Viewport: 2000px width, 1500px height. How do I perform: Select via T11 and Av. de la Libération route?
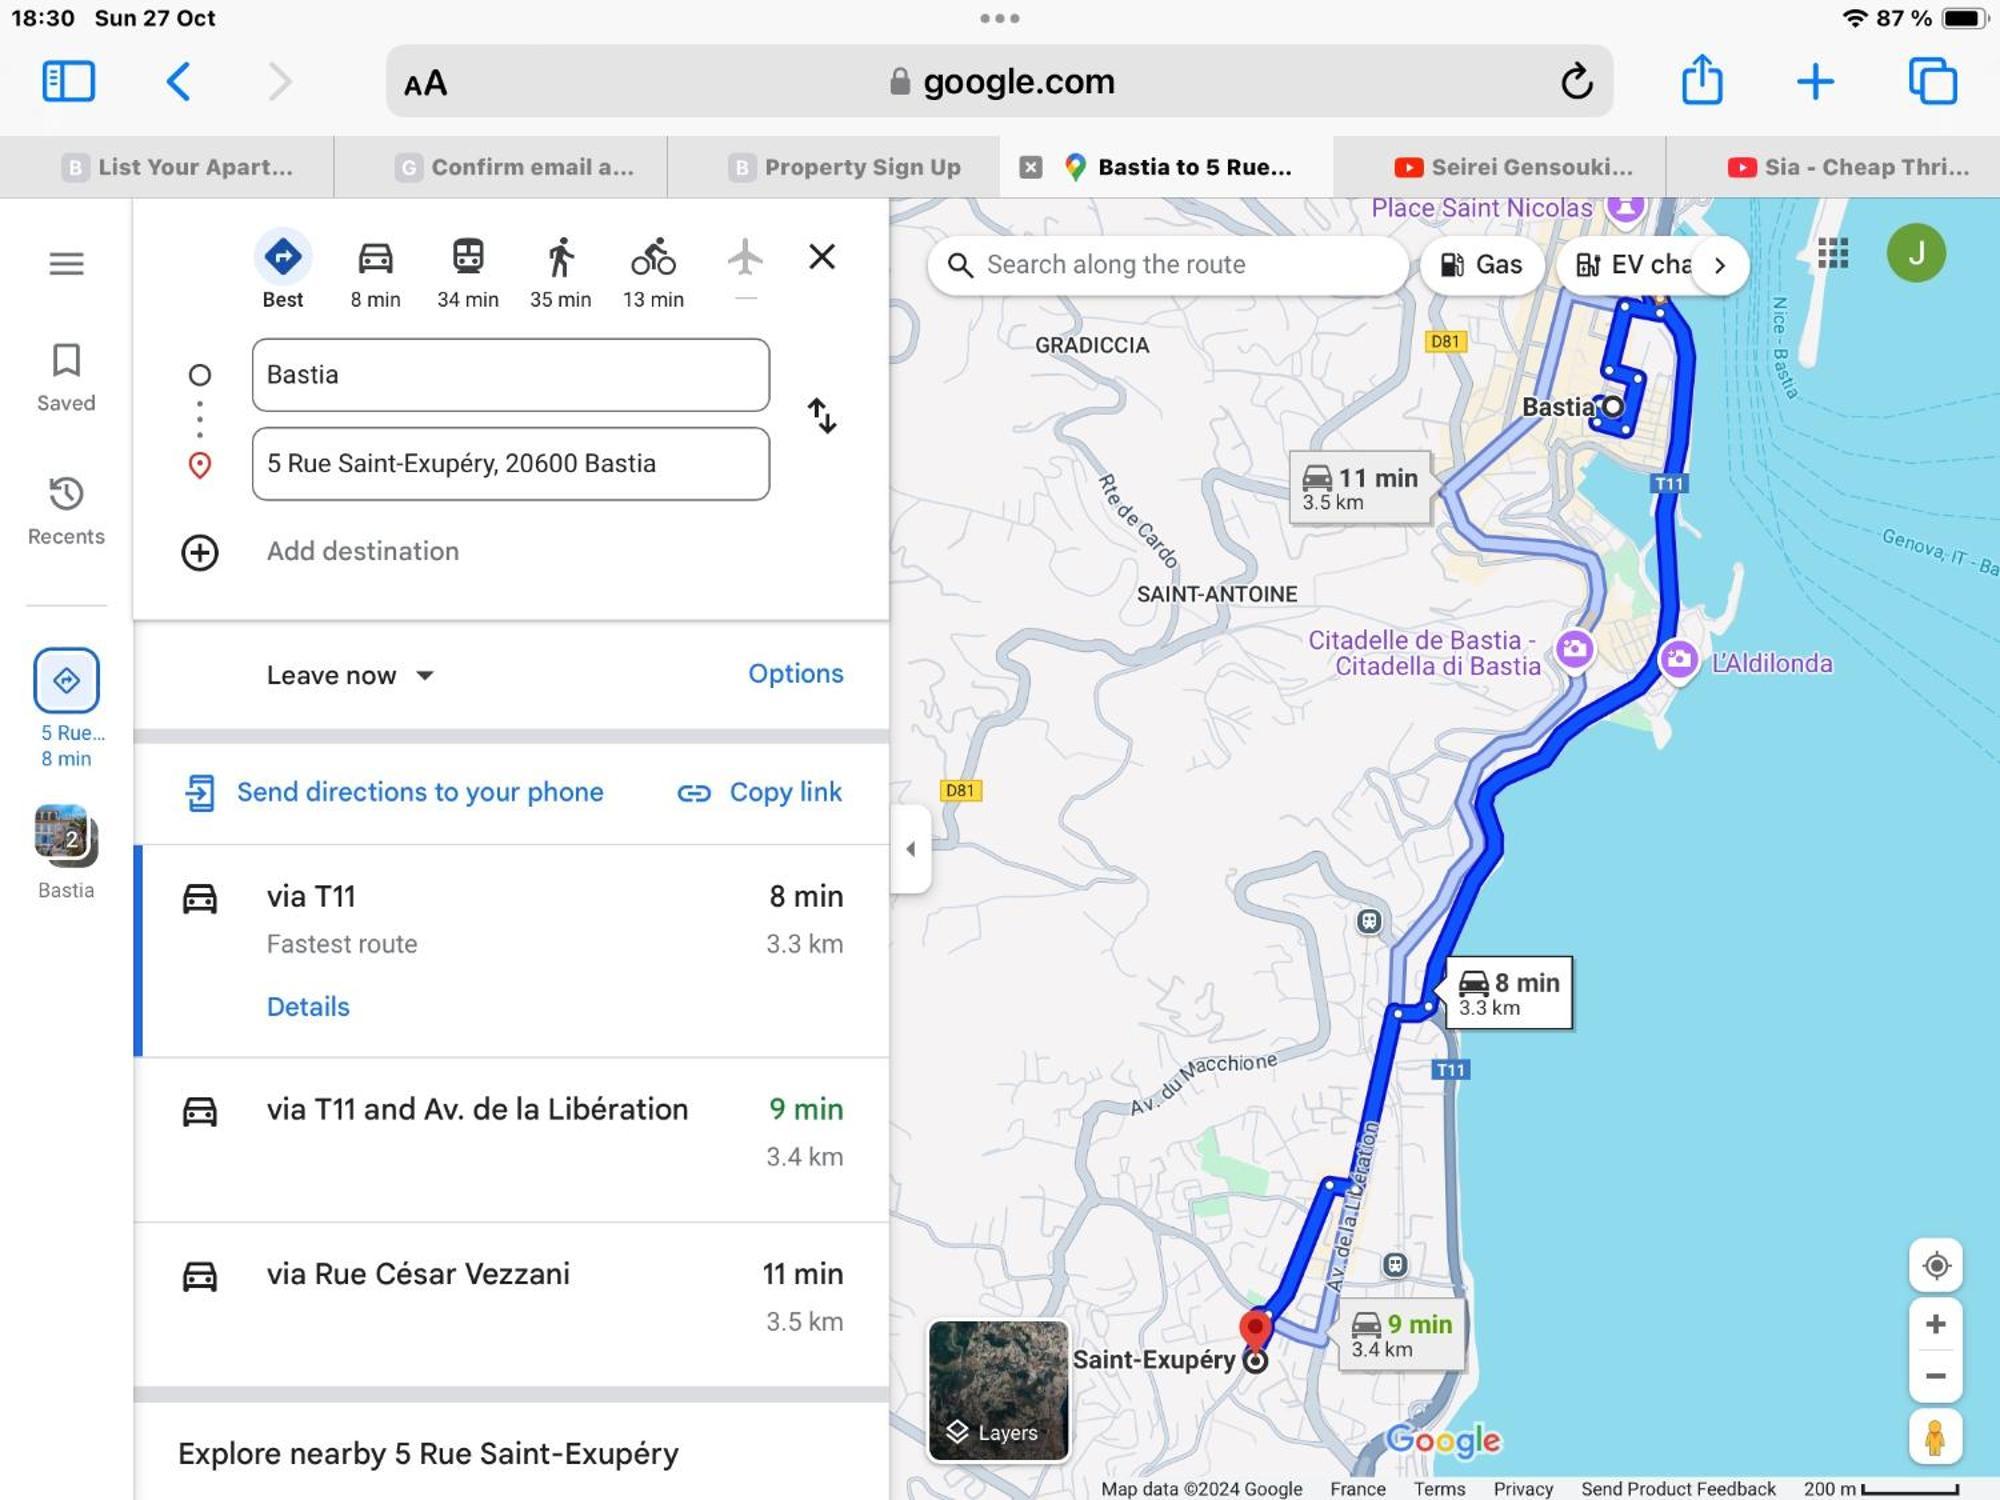(x=512, y=1140)
